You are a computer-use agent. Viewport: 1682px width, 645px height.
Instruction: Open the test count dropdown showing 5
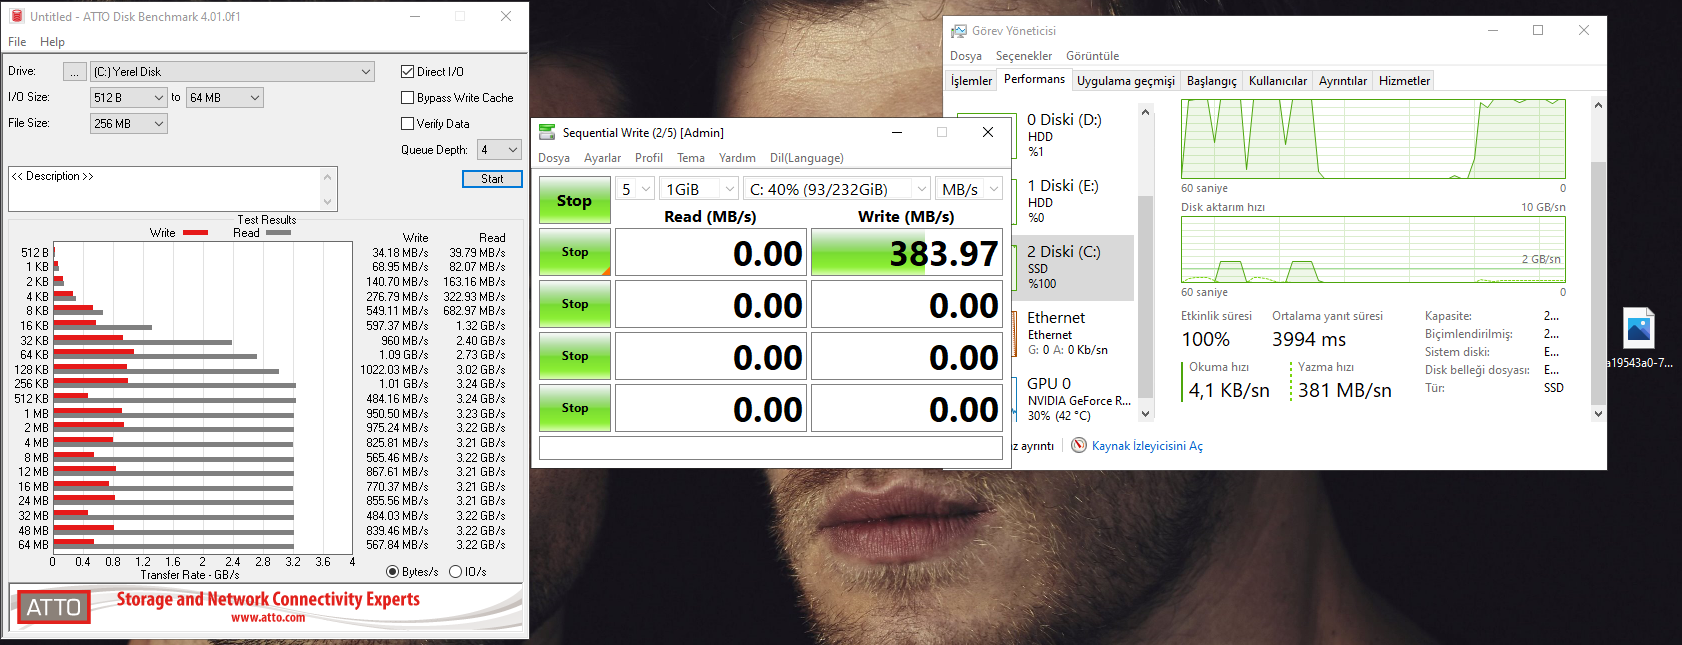(635, 189)
